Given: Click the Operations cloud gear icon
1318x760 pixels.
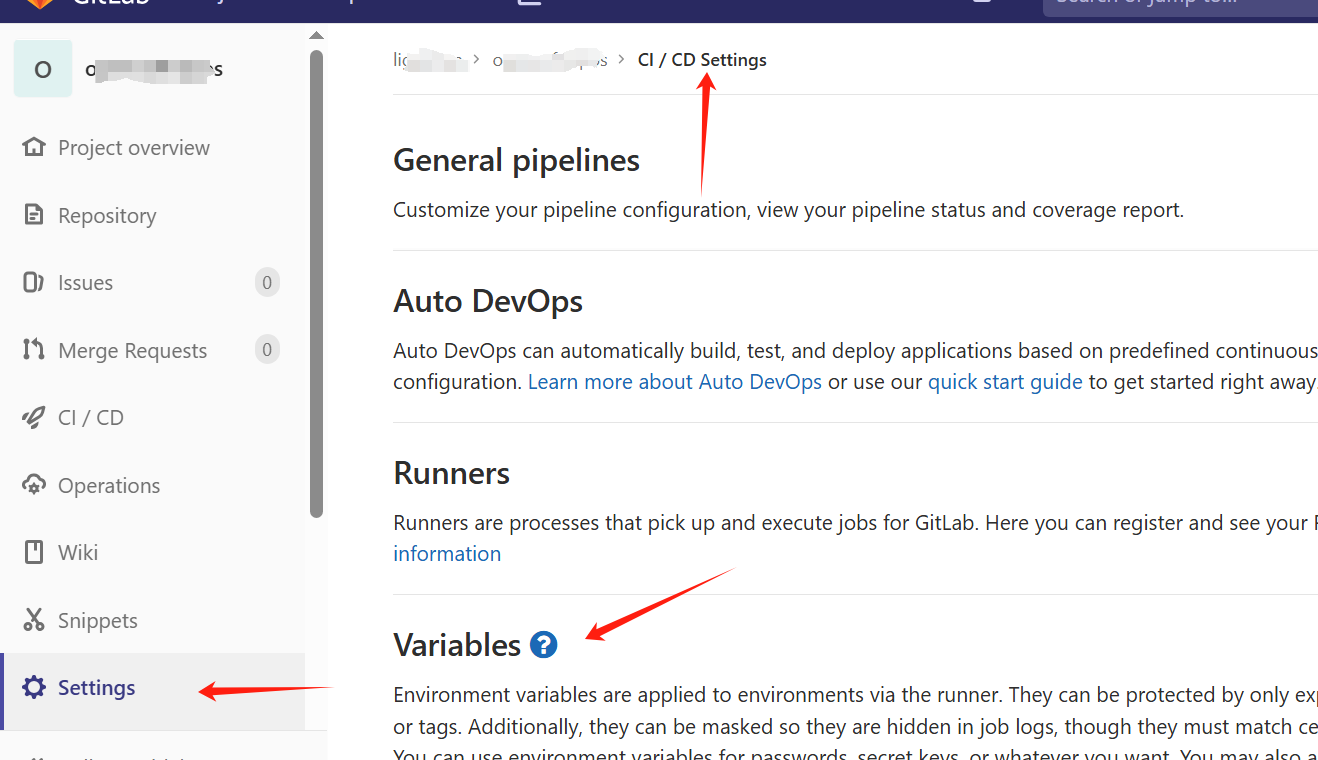Looking at the screenshot, I should [34, 485].
